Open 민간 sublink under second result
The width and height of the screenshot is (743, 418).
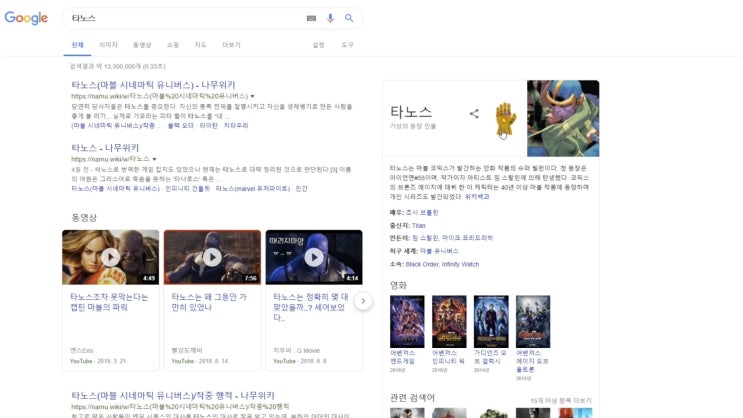[301, 189]
